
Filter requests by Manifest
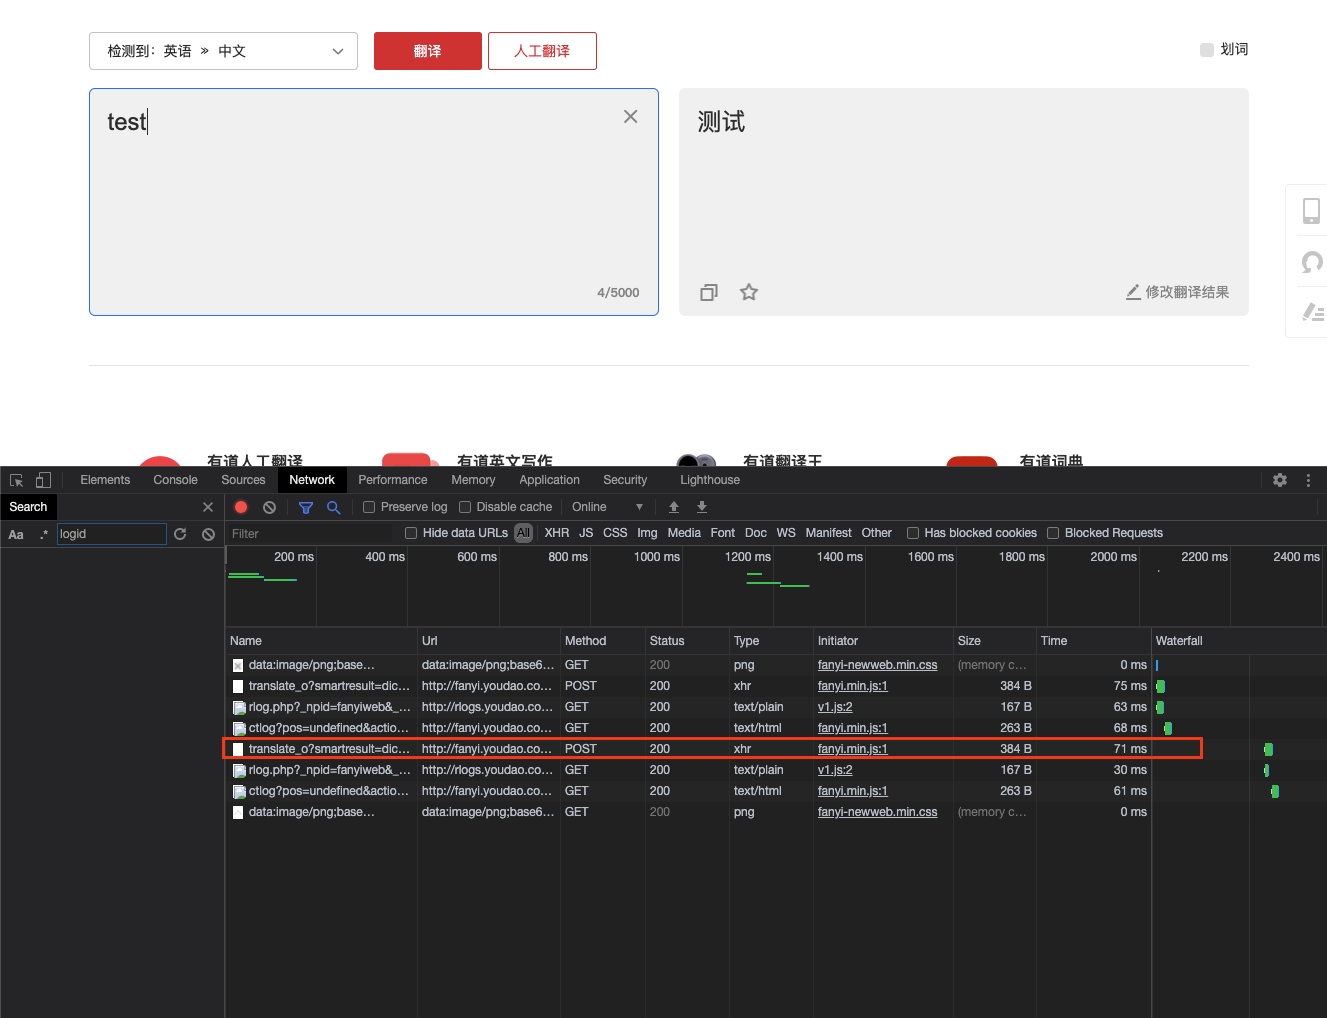pyautogui.click(x=828, y=533)
